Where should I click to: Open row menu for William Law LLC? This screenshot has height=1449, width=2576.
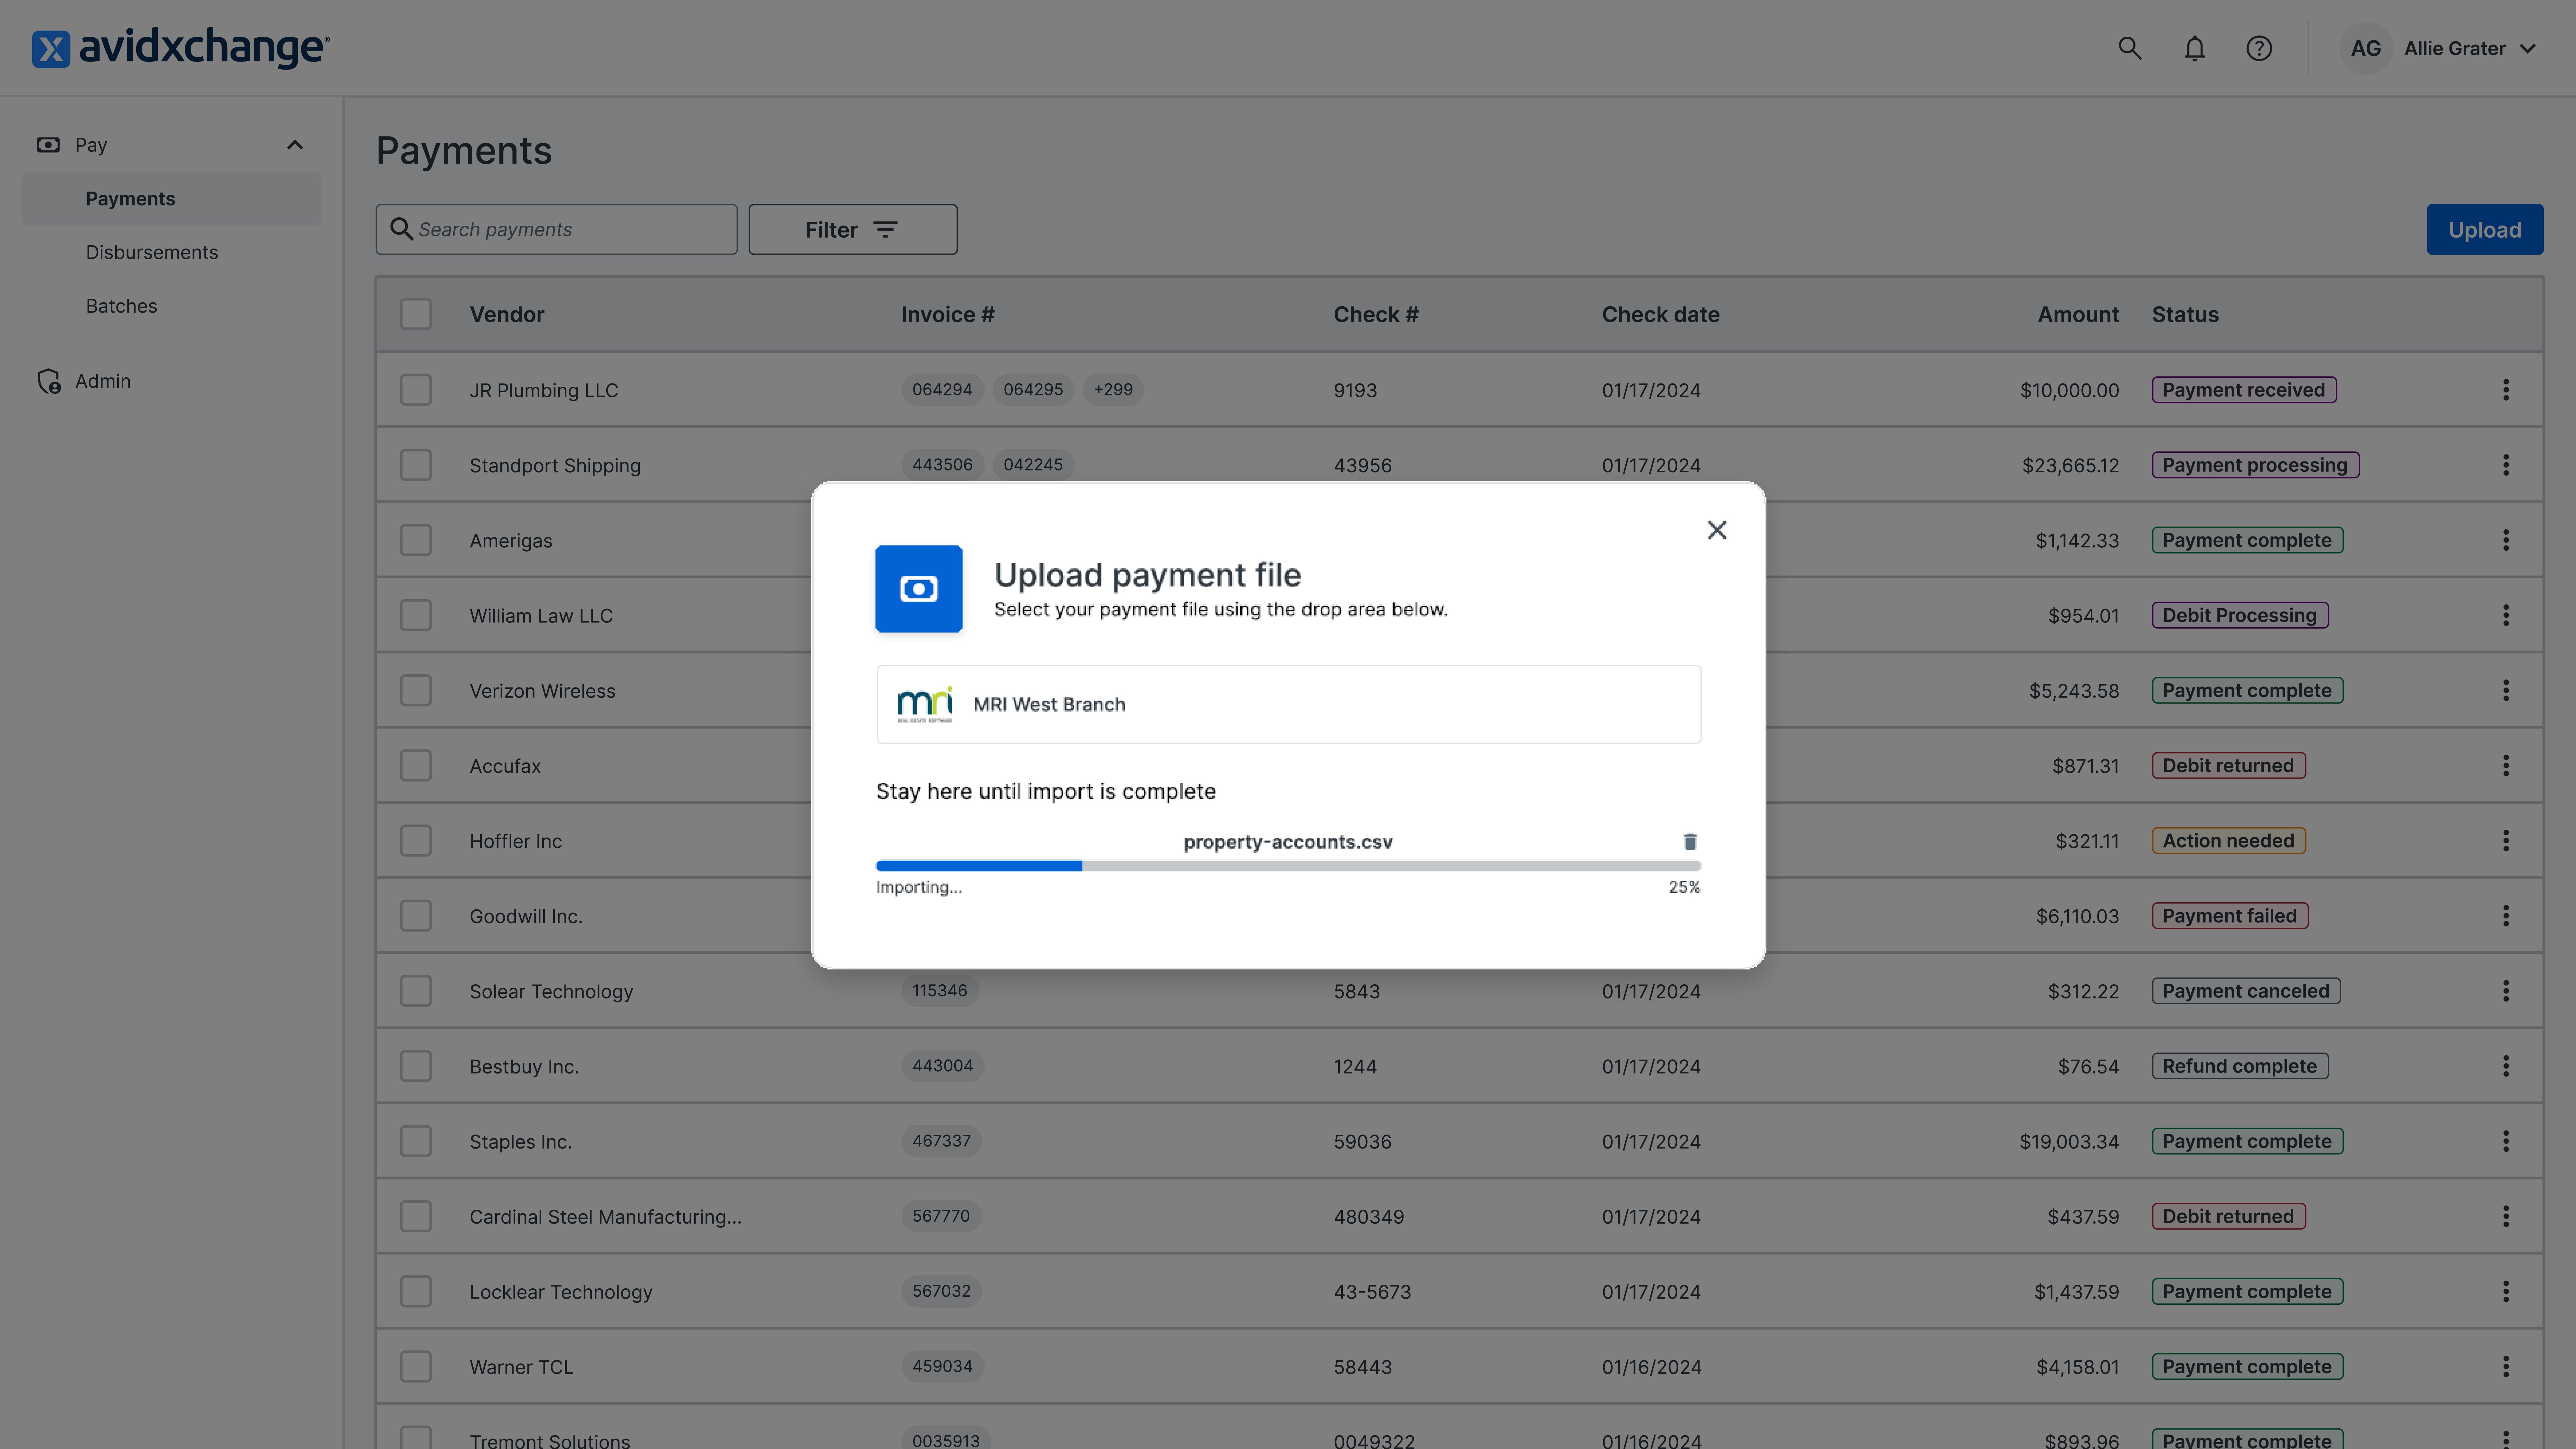pyautogui.click(x=2506, y=615)
